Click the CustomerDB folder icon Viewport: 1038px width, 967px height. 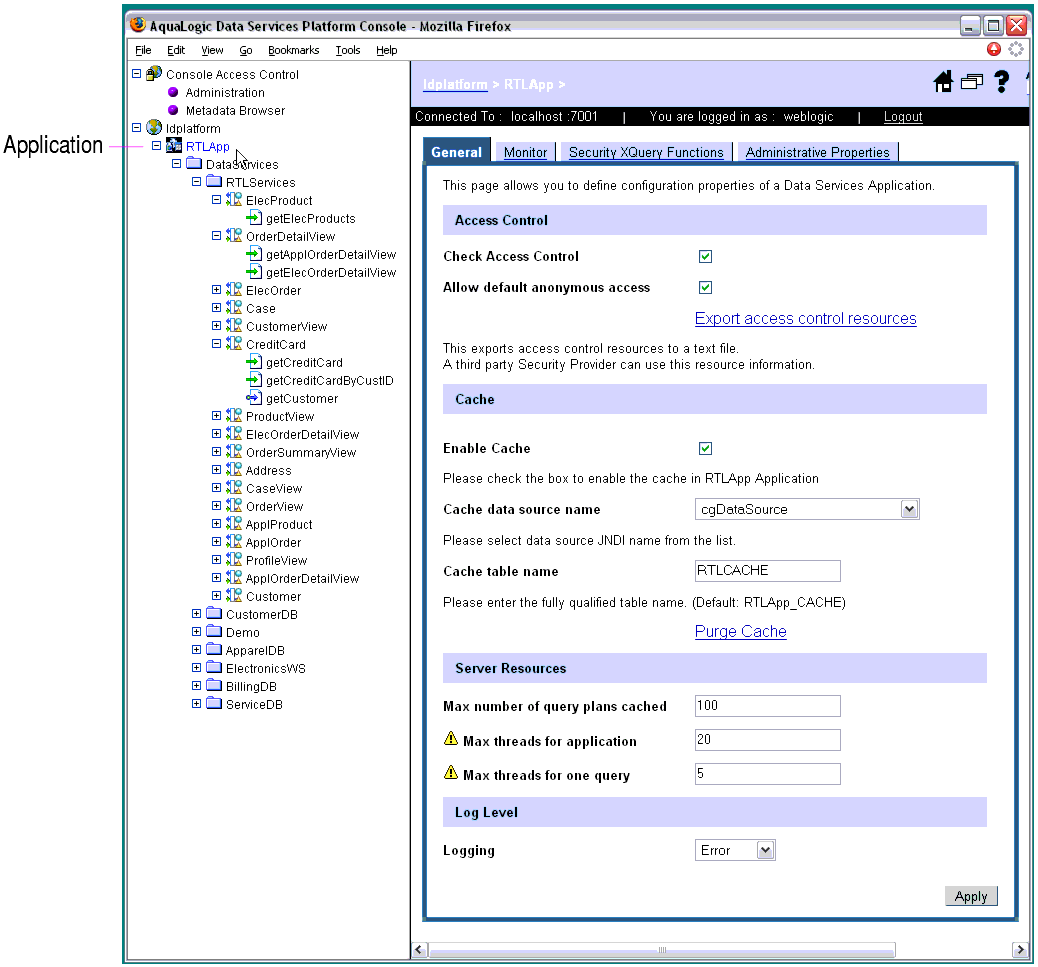pyautogui.click(x=214, y=613)
